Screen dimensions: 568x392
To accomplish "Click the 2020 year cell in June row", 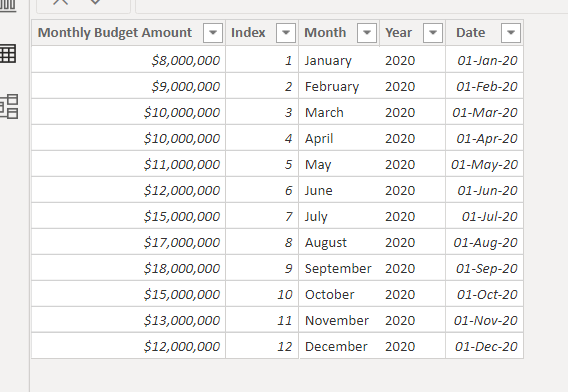I will point(412,190).
